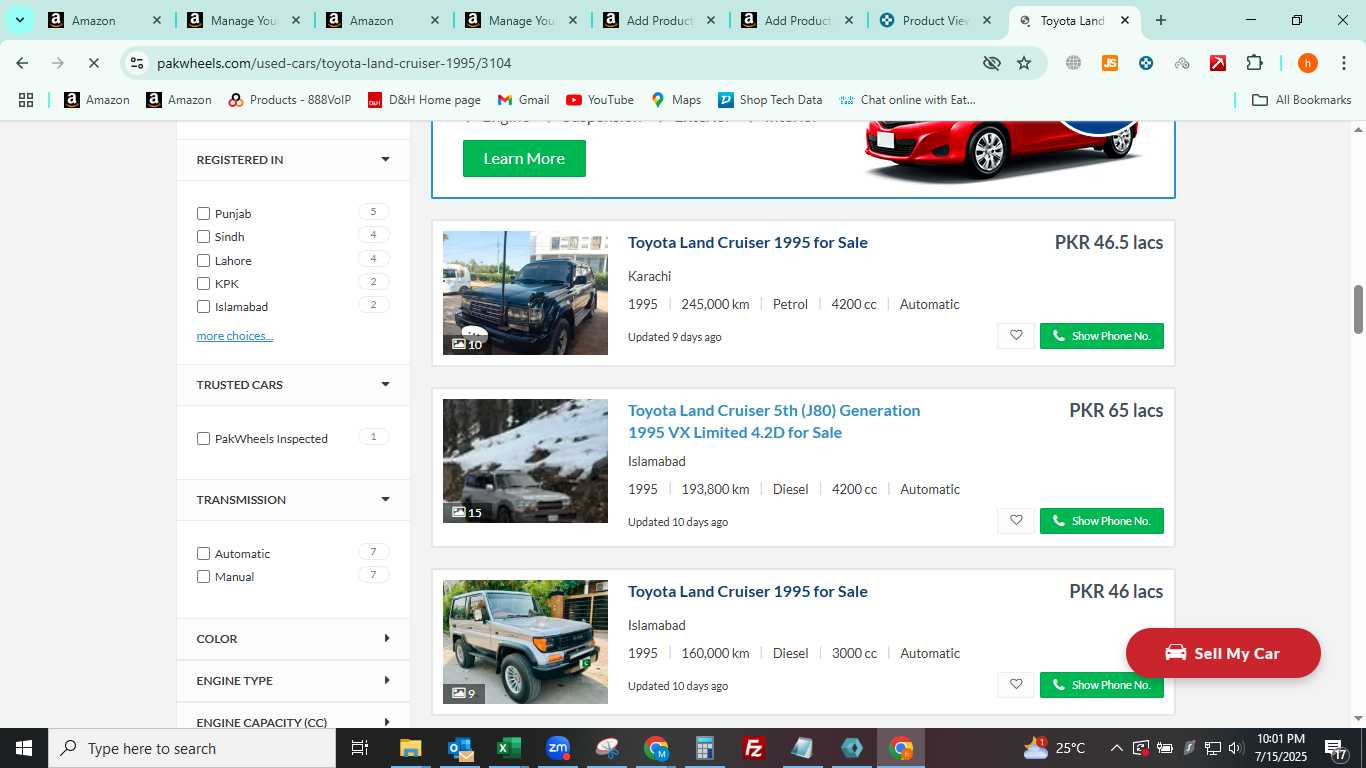
Task: Select the KPK checkbox
Action: tap(204, 284)
